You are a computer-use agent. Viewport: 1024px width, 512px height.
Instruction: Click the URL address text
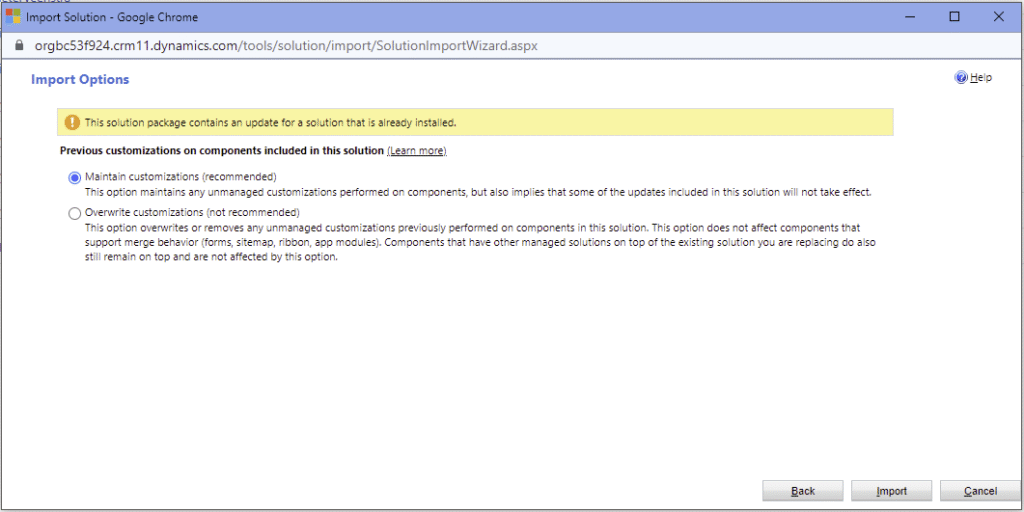[x=286, y=46]
